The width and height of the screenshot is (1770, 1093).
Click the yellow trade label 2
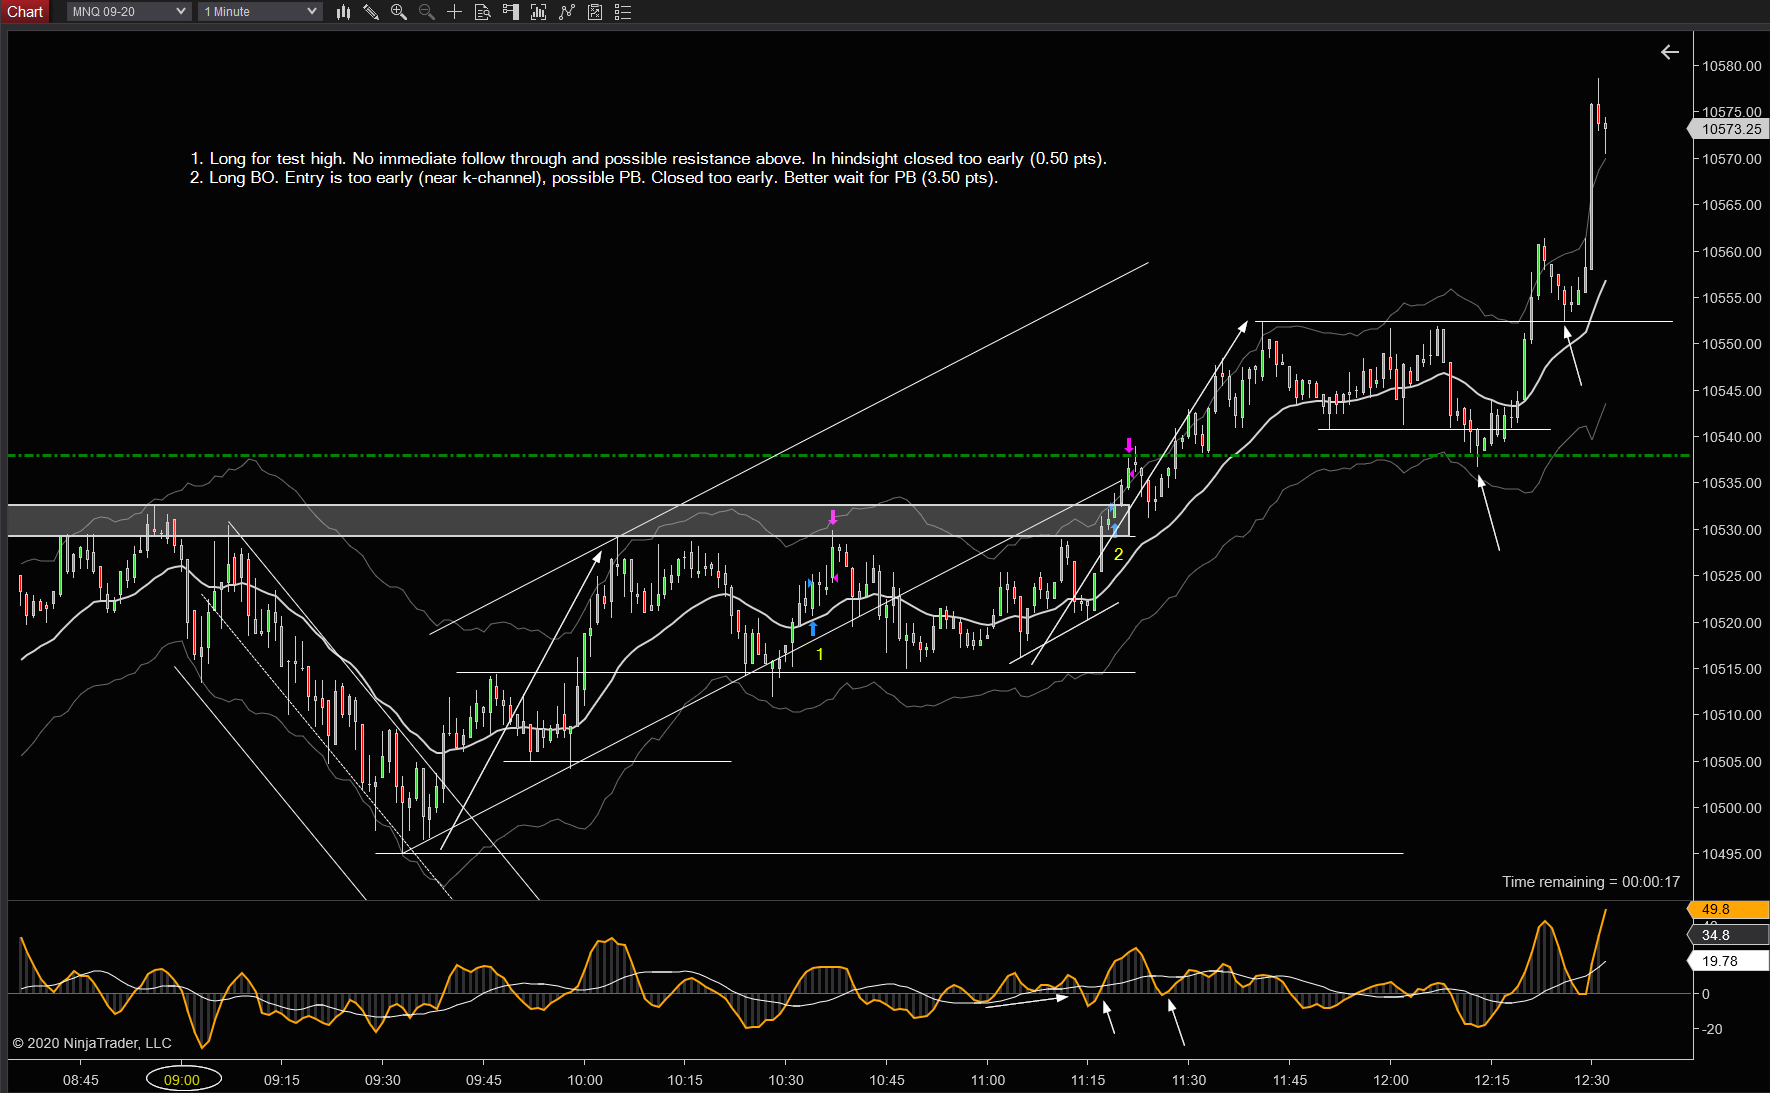(x=1118, y=554)
